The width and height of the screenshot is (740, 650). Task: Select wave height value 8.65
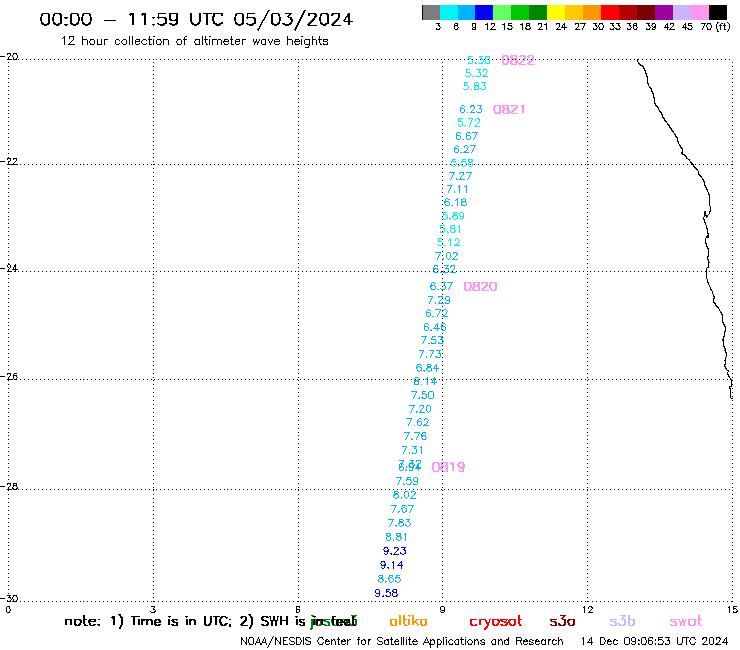pos(389,579)
